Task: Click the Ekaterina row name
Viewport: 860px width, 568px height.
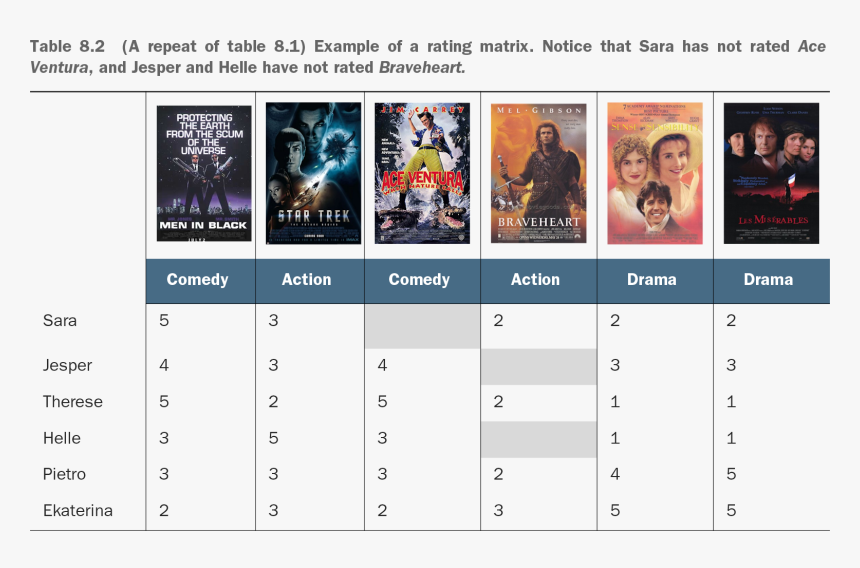Action: (77, 511)
